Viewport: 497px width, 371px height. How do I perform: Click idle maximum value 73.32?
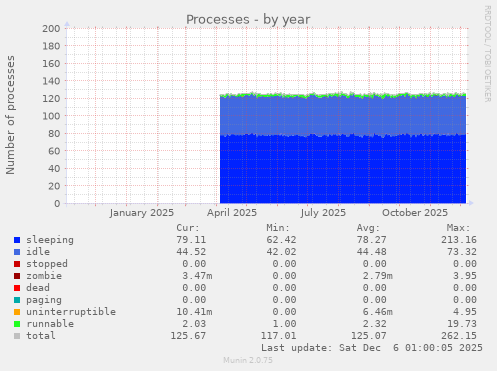462,252
